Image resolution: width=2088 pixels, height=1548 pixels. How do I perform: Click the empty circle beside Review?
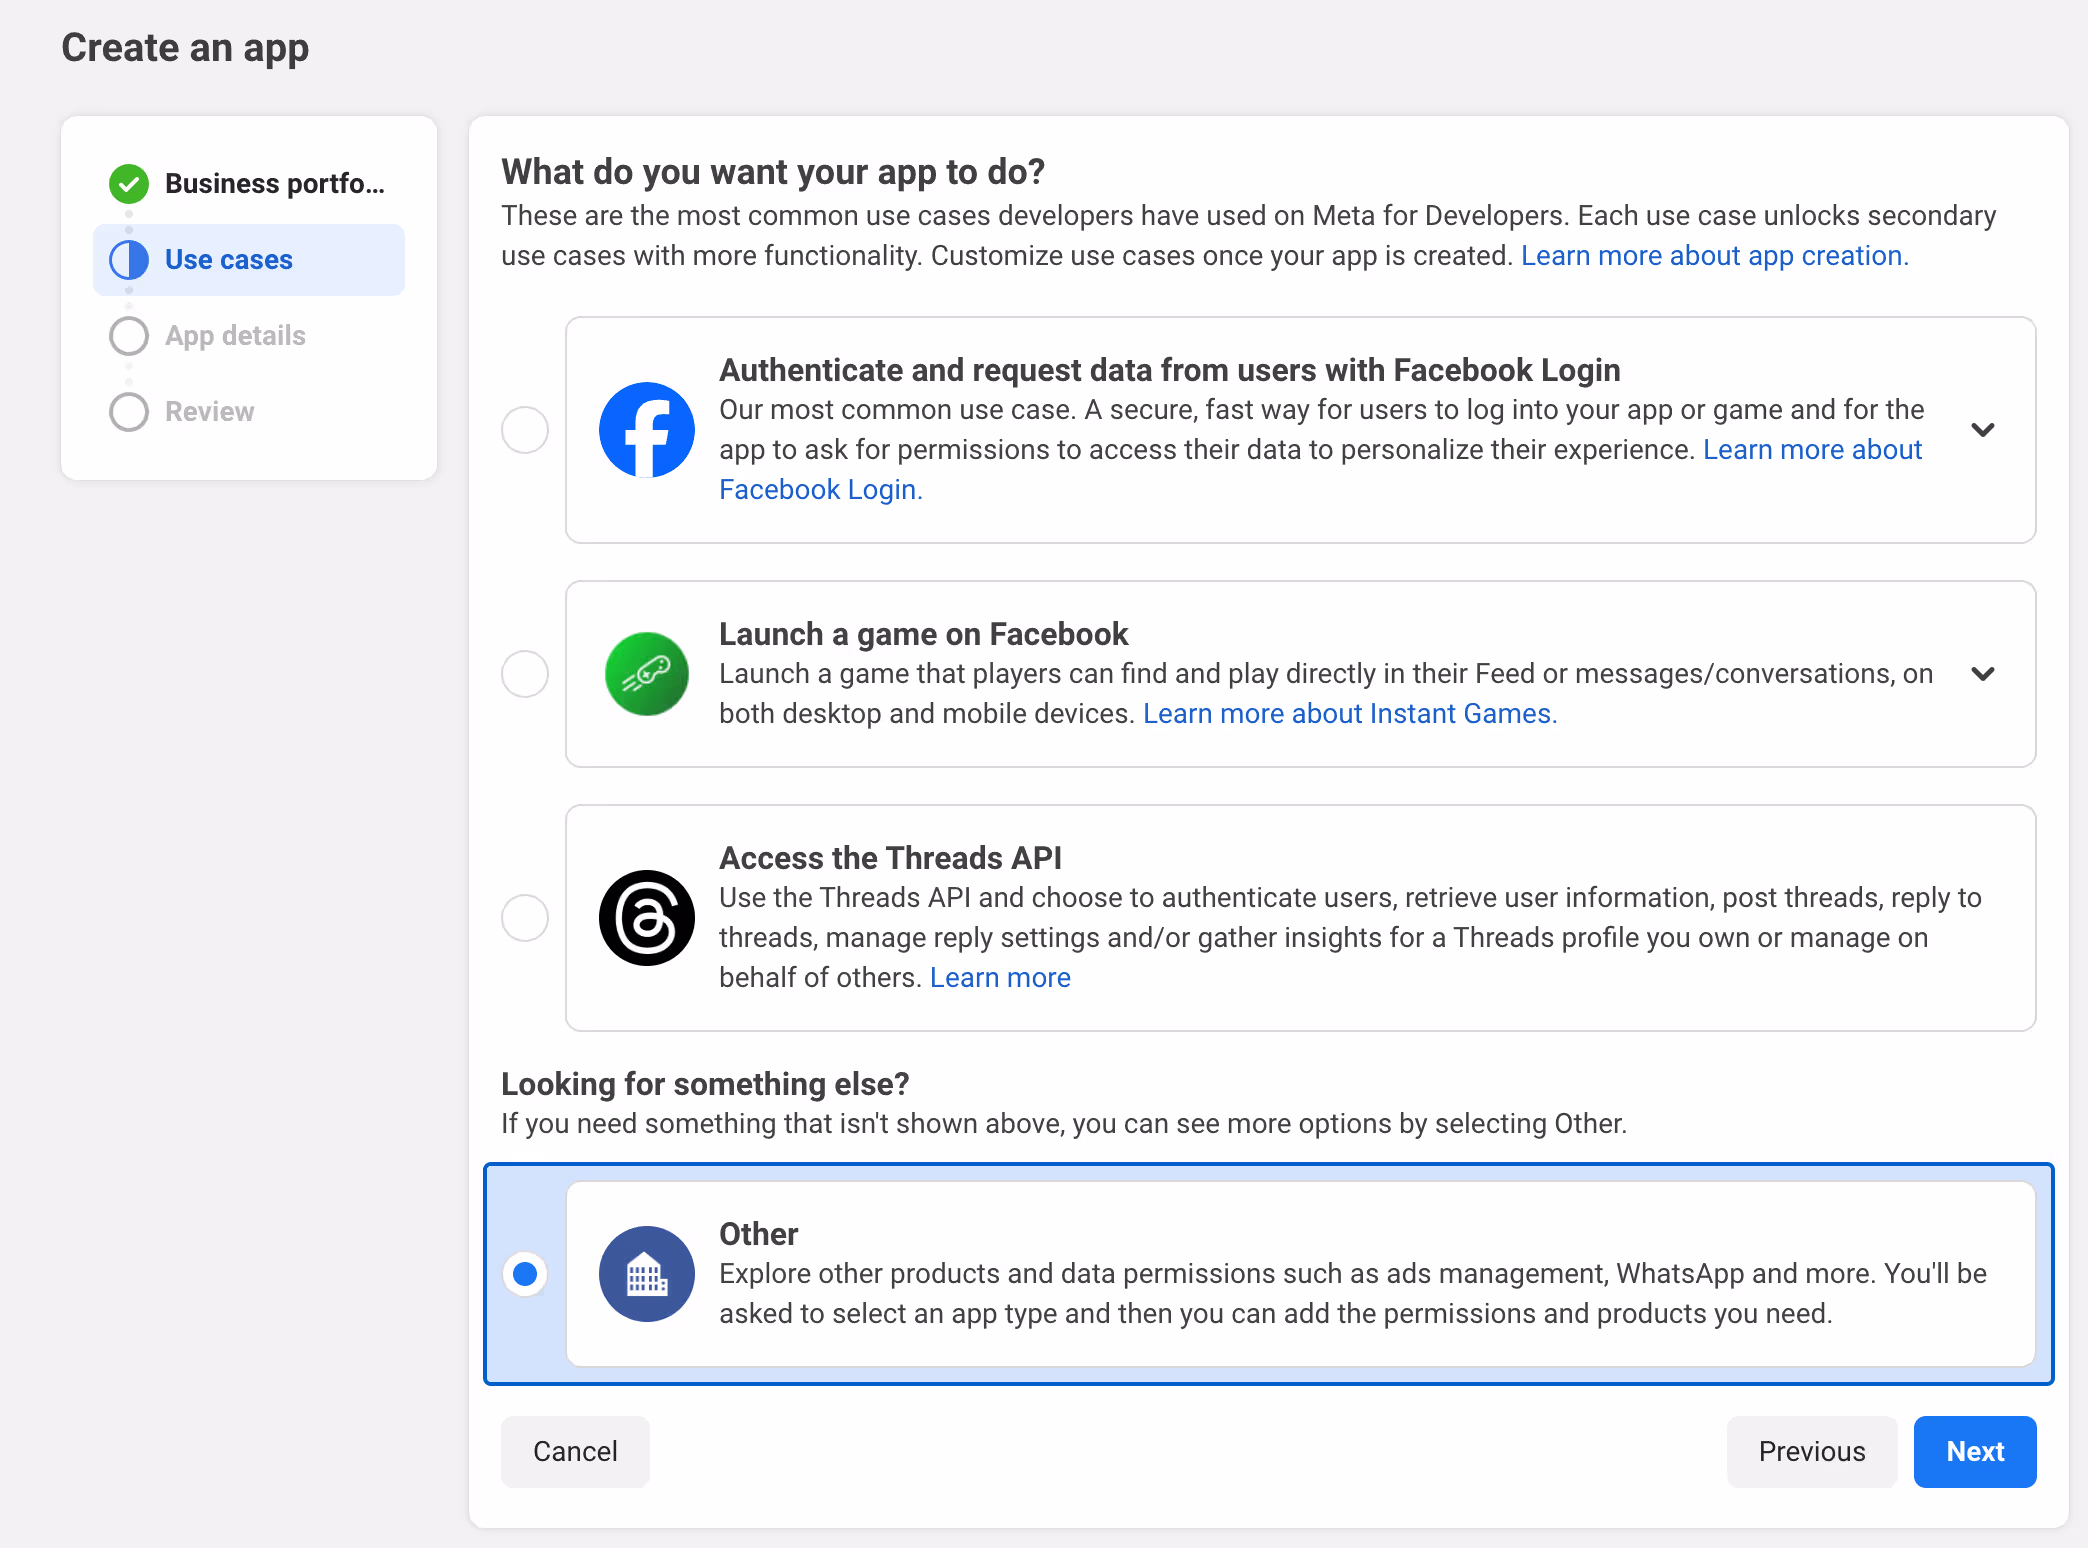(x=129, y=412)
